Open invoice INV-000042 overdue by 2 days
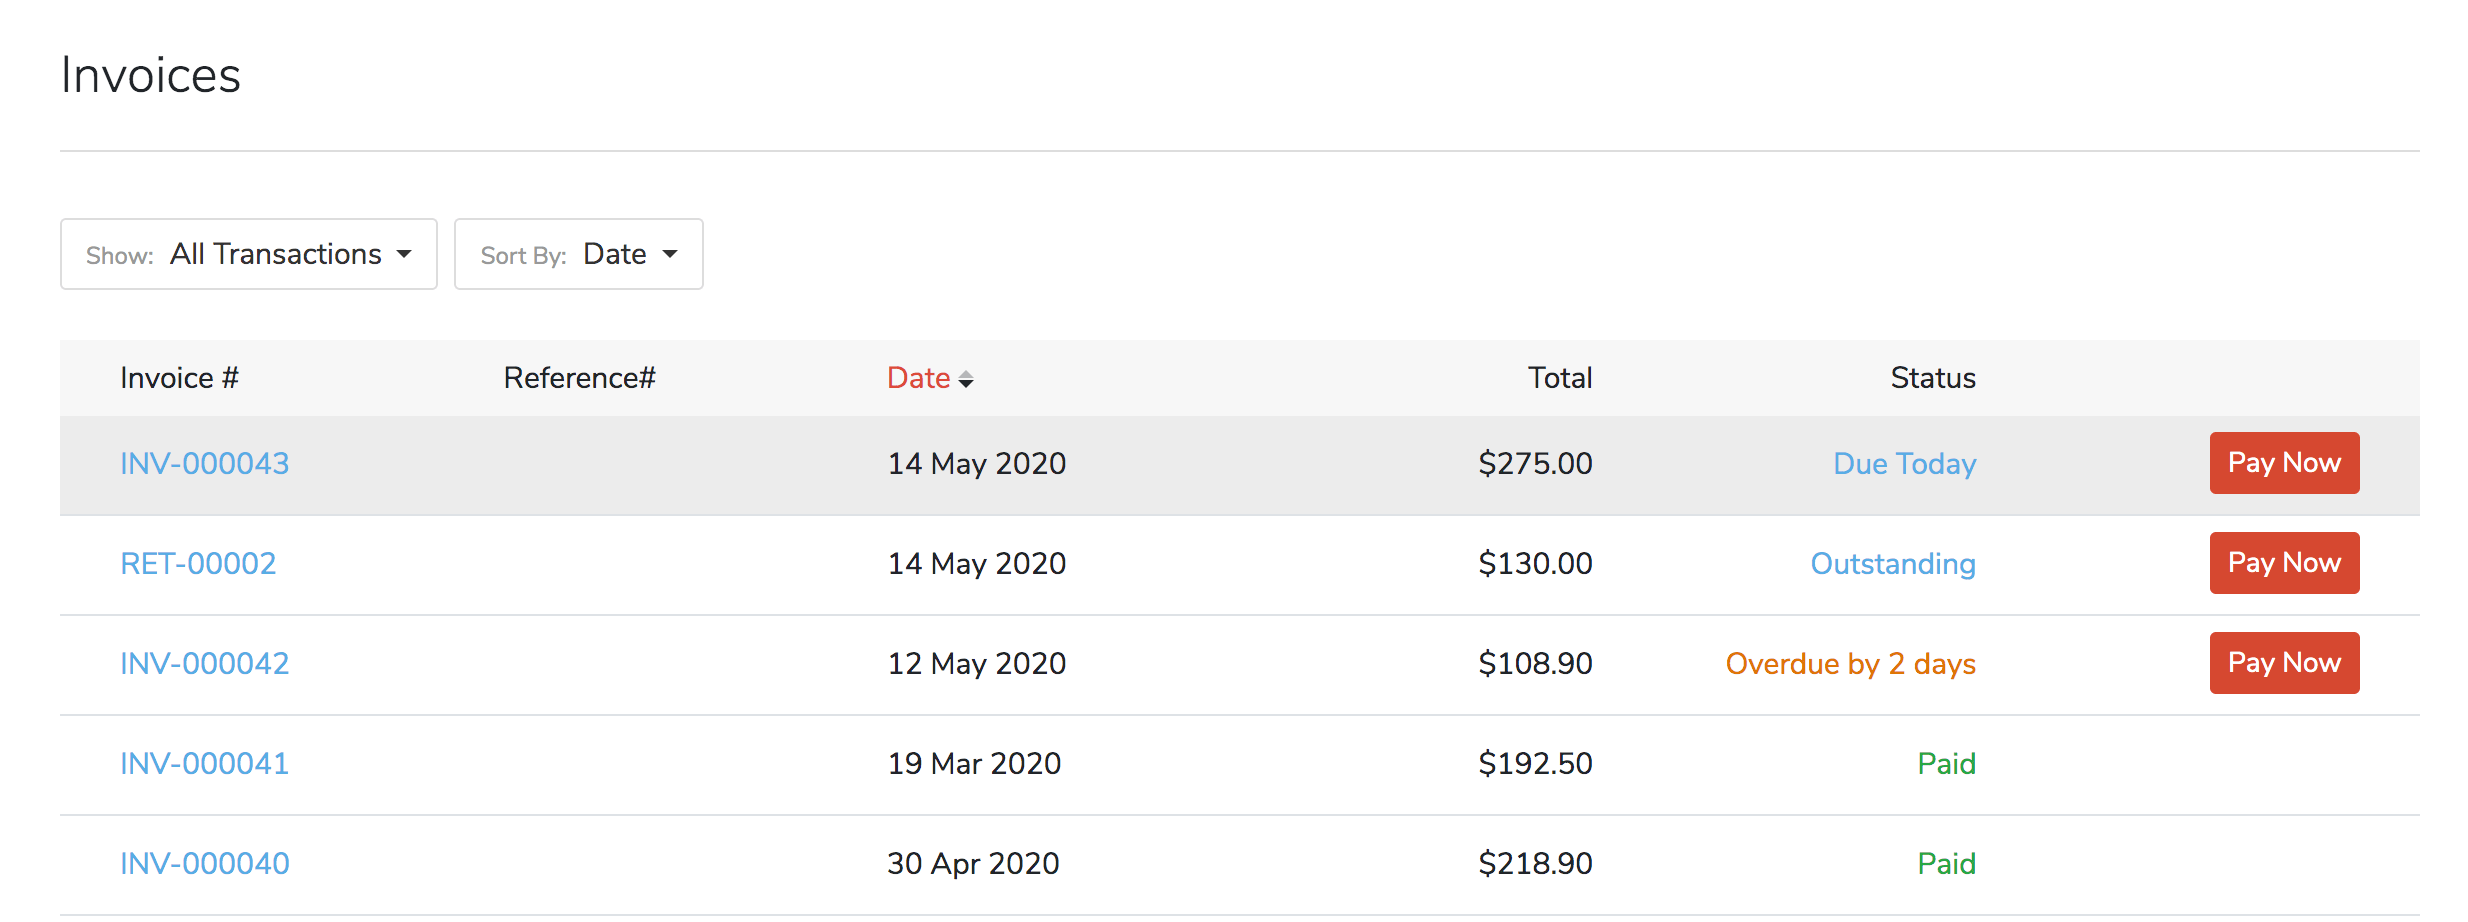This screenshot has height=922, width=2468. click(203, 663)
